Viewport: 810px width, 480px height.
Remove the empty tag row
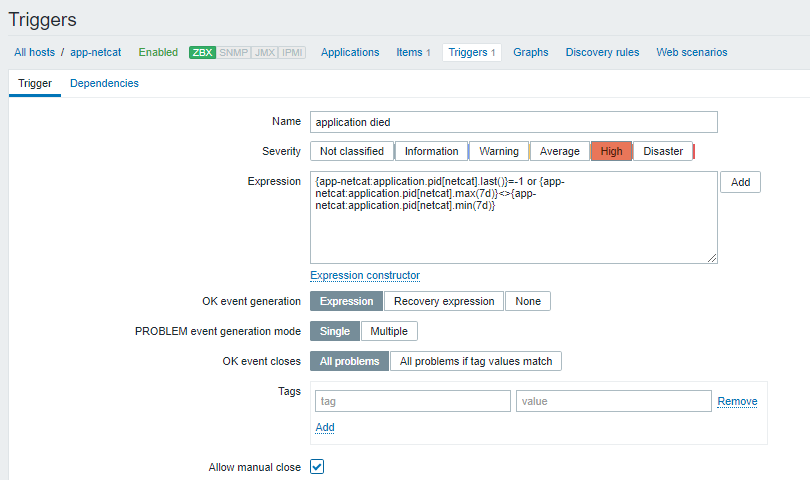point(737,401)
